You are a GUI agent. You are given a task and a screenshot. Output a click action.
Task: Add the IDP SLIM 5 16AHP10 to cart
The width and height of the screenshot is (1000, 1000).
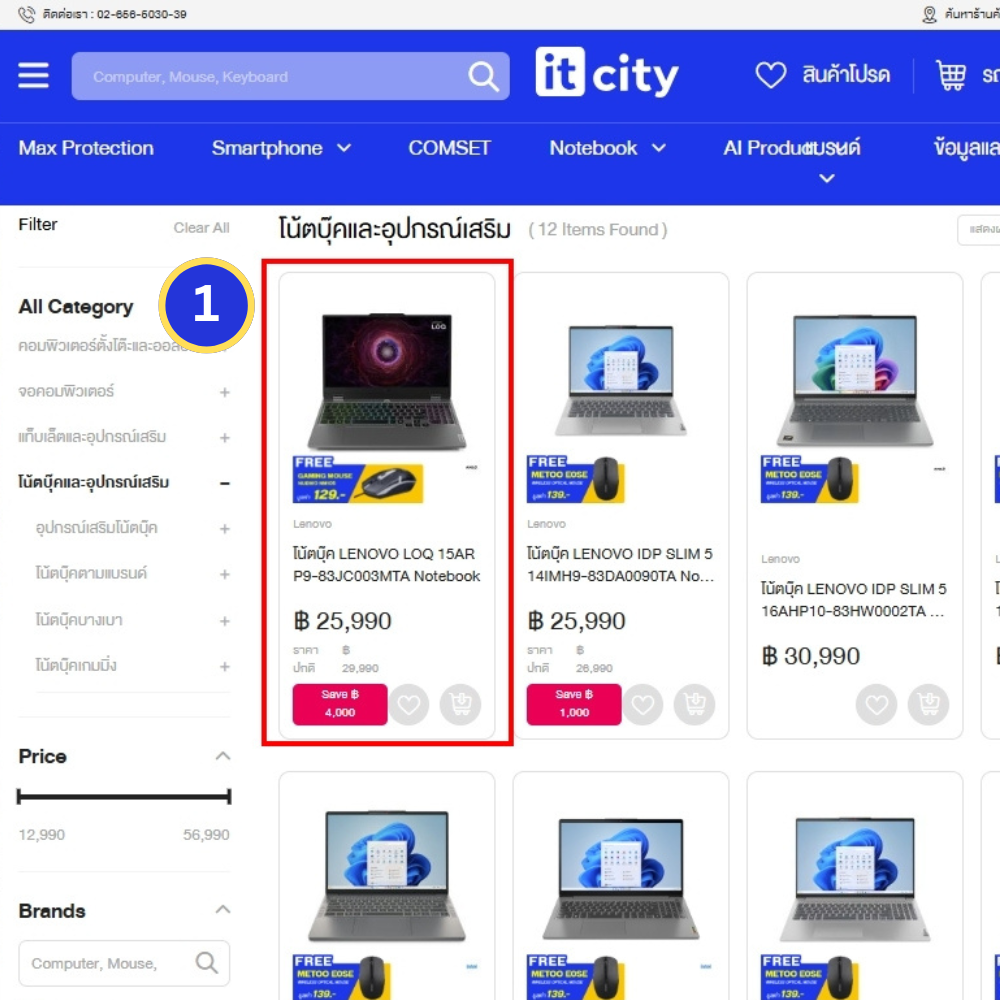[929, 704]
